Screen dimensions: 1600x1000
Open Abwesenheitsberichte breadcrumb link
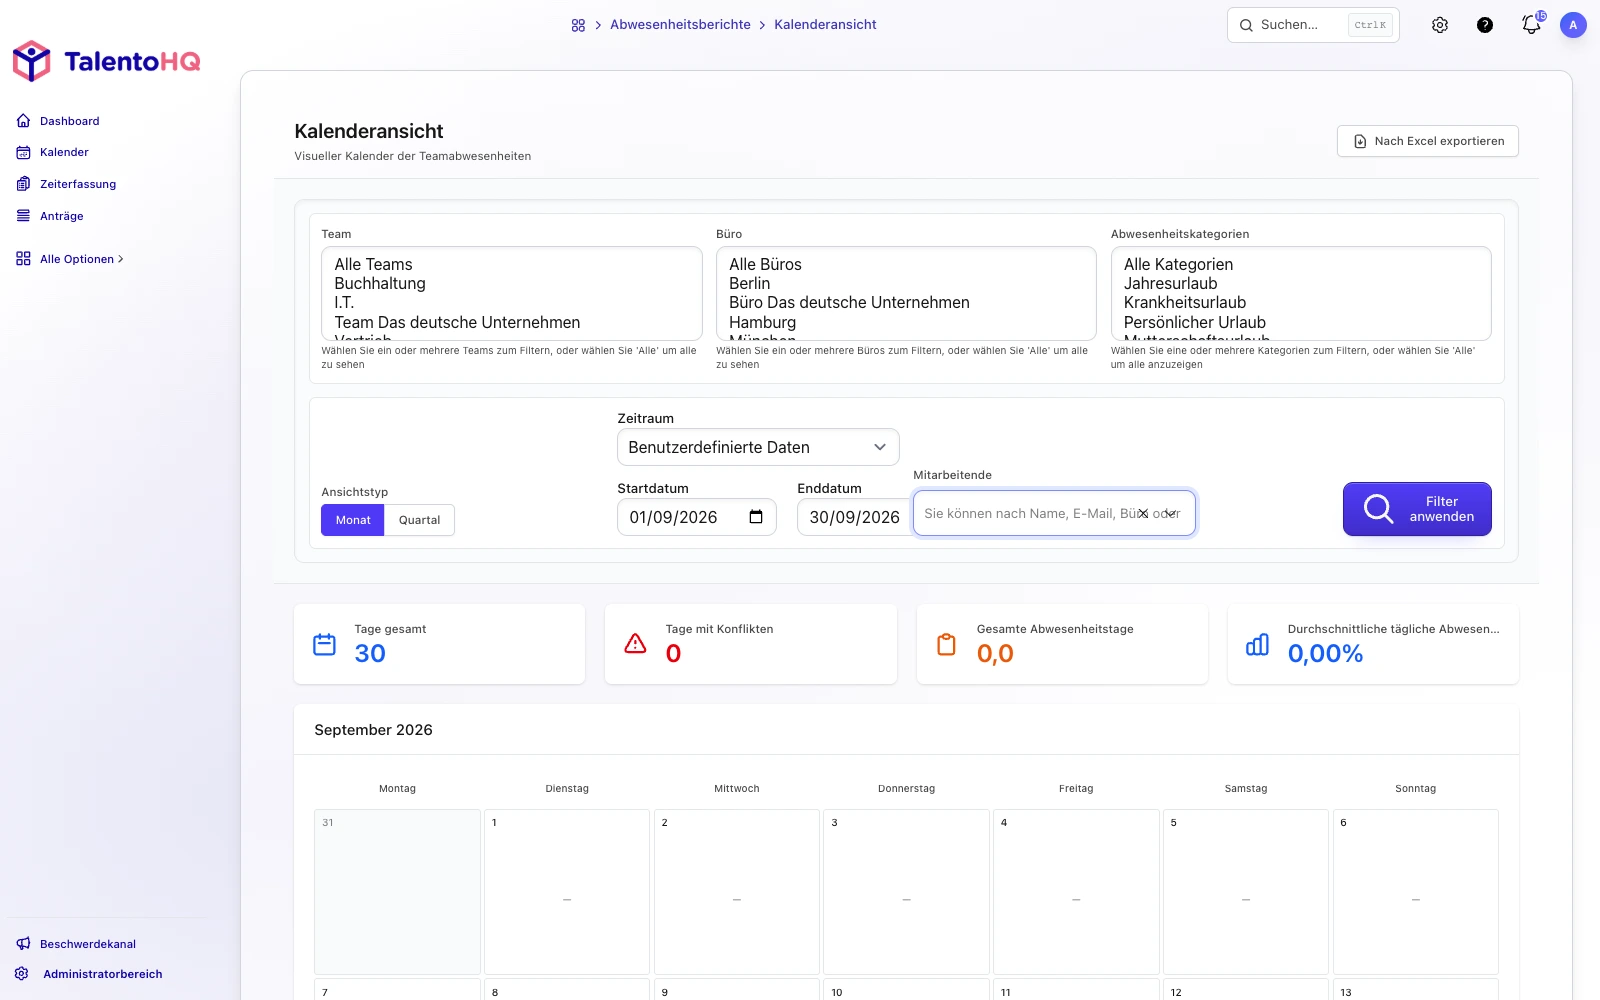680,25
